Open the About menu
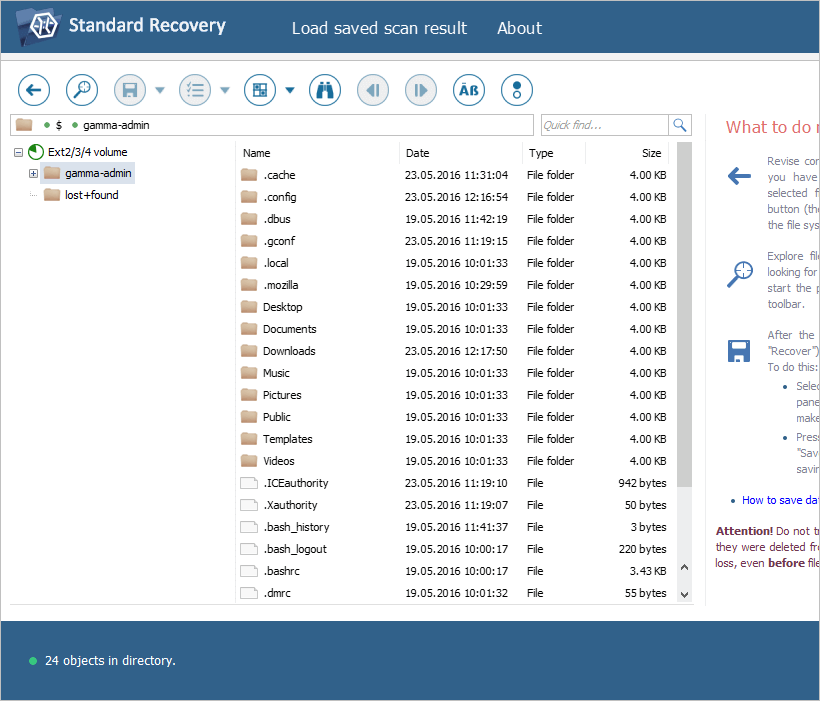The image size is (820, 701). tap(519, 28)
